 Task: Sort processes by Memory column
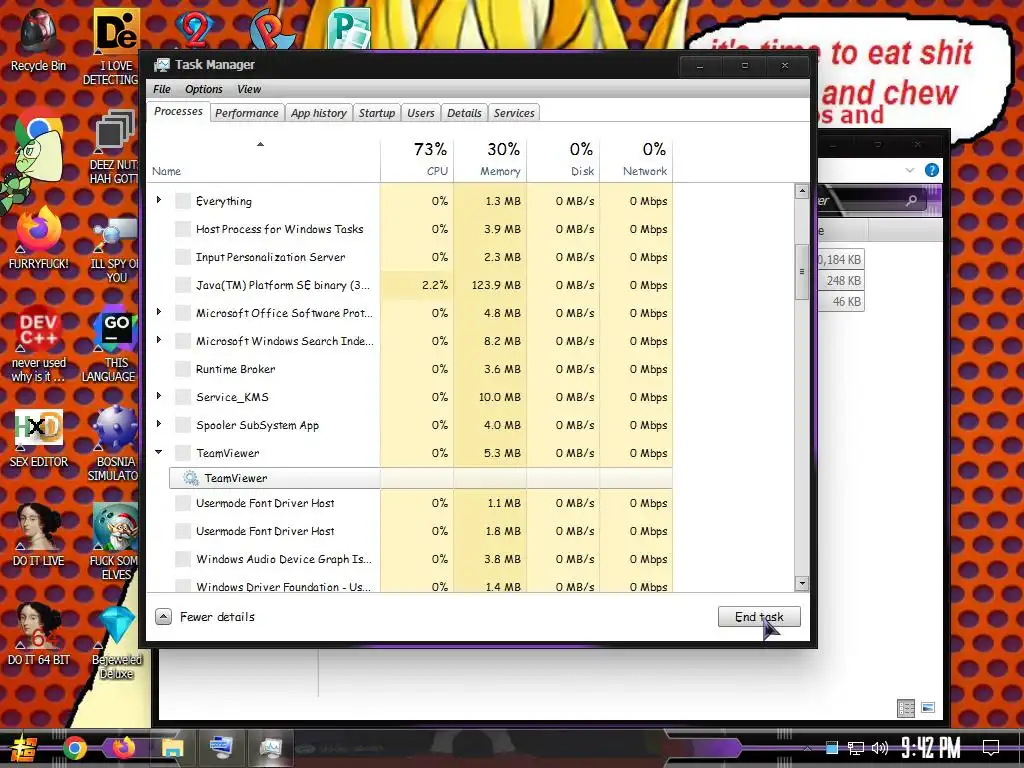490,159
